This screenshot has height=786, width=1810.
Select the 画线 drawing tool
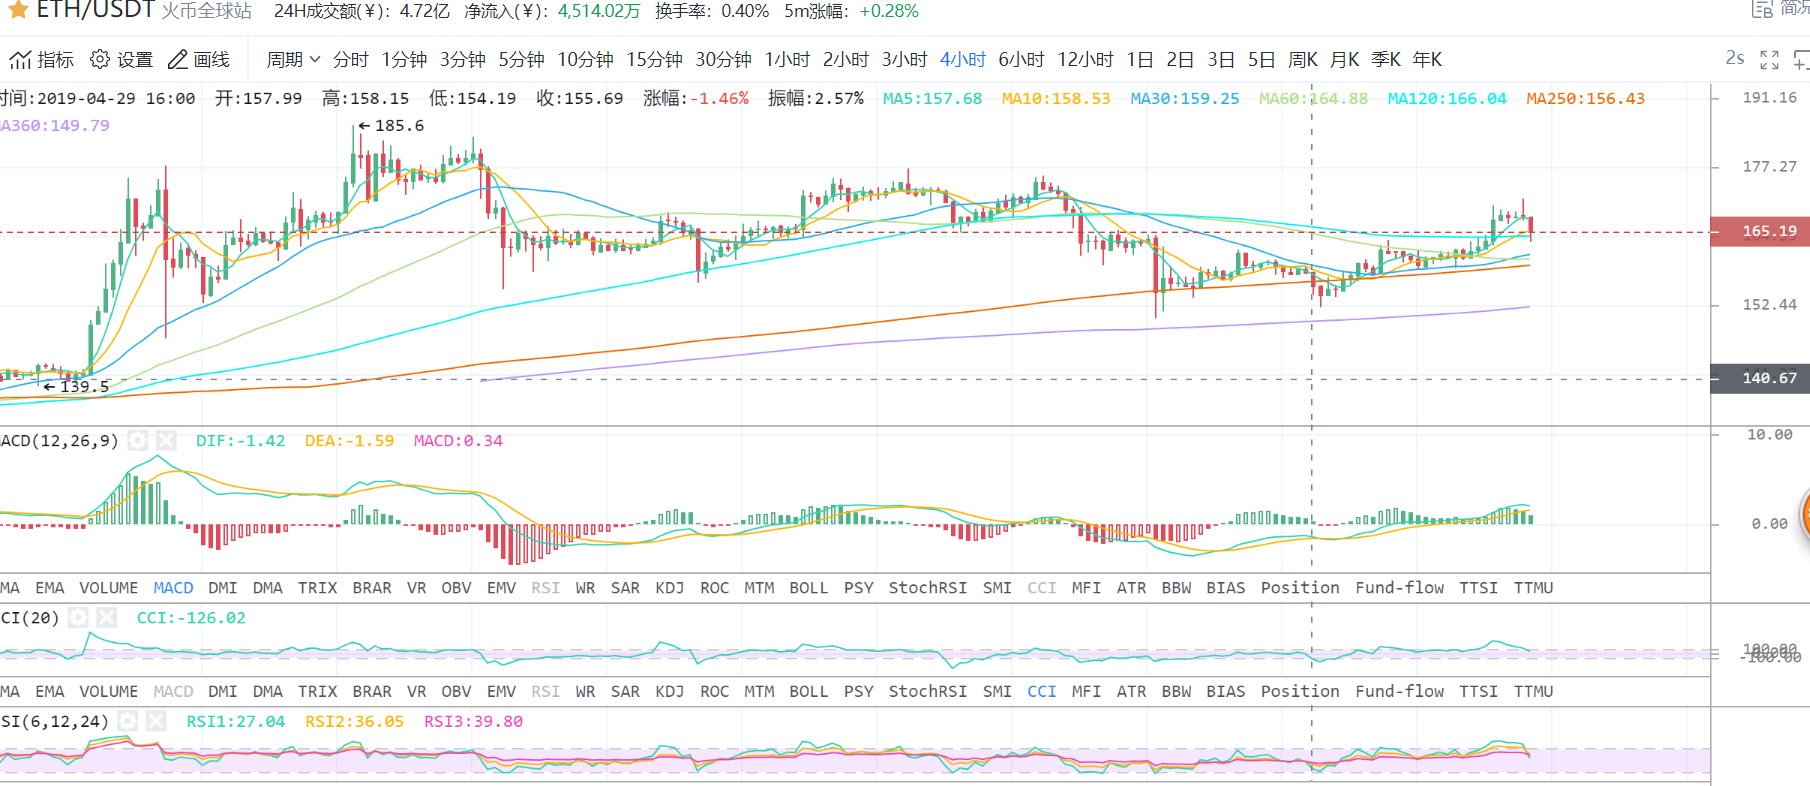click(199, 60)
